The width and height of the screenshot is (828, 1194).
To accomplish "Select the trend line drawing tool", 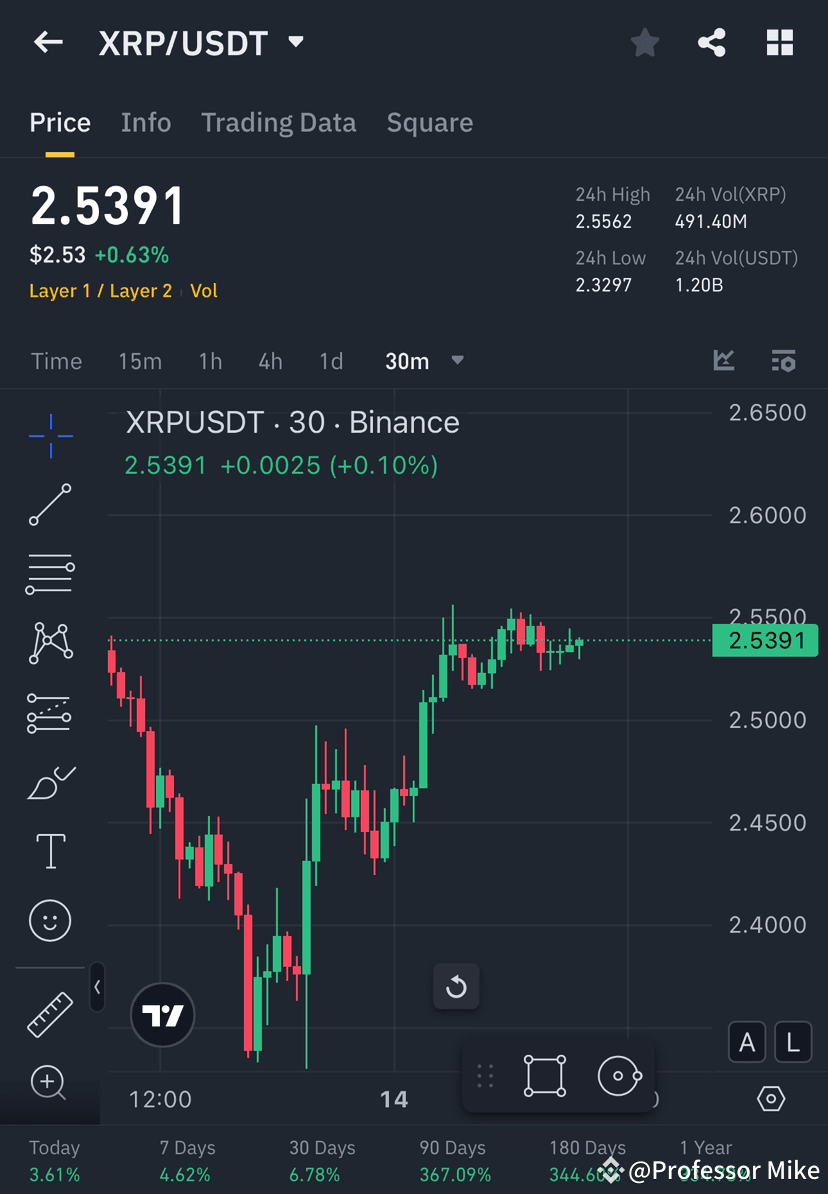I will pyautogui.click(x=50, y=505).
